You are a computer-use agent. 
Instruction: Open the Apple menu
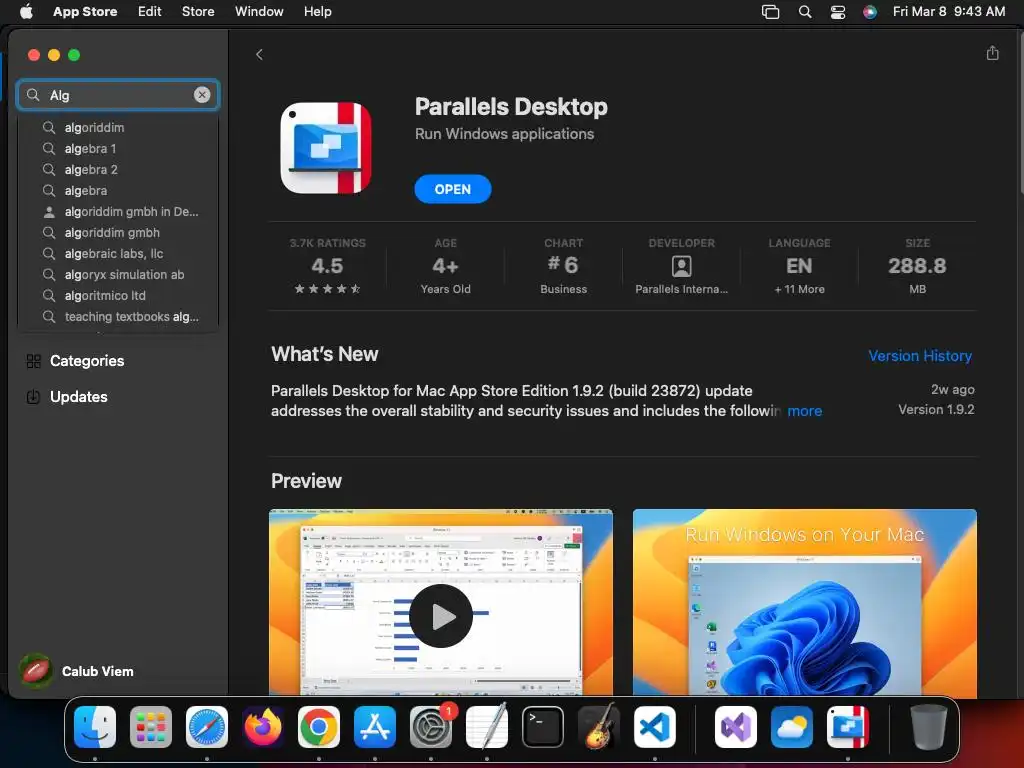(x=26, y=12)
